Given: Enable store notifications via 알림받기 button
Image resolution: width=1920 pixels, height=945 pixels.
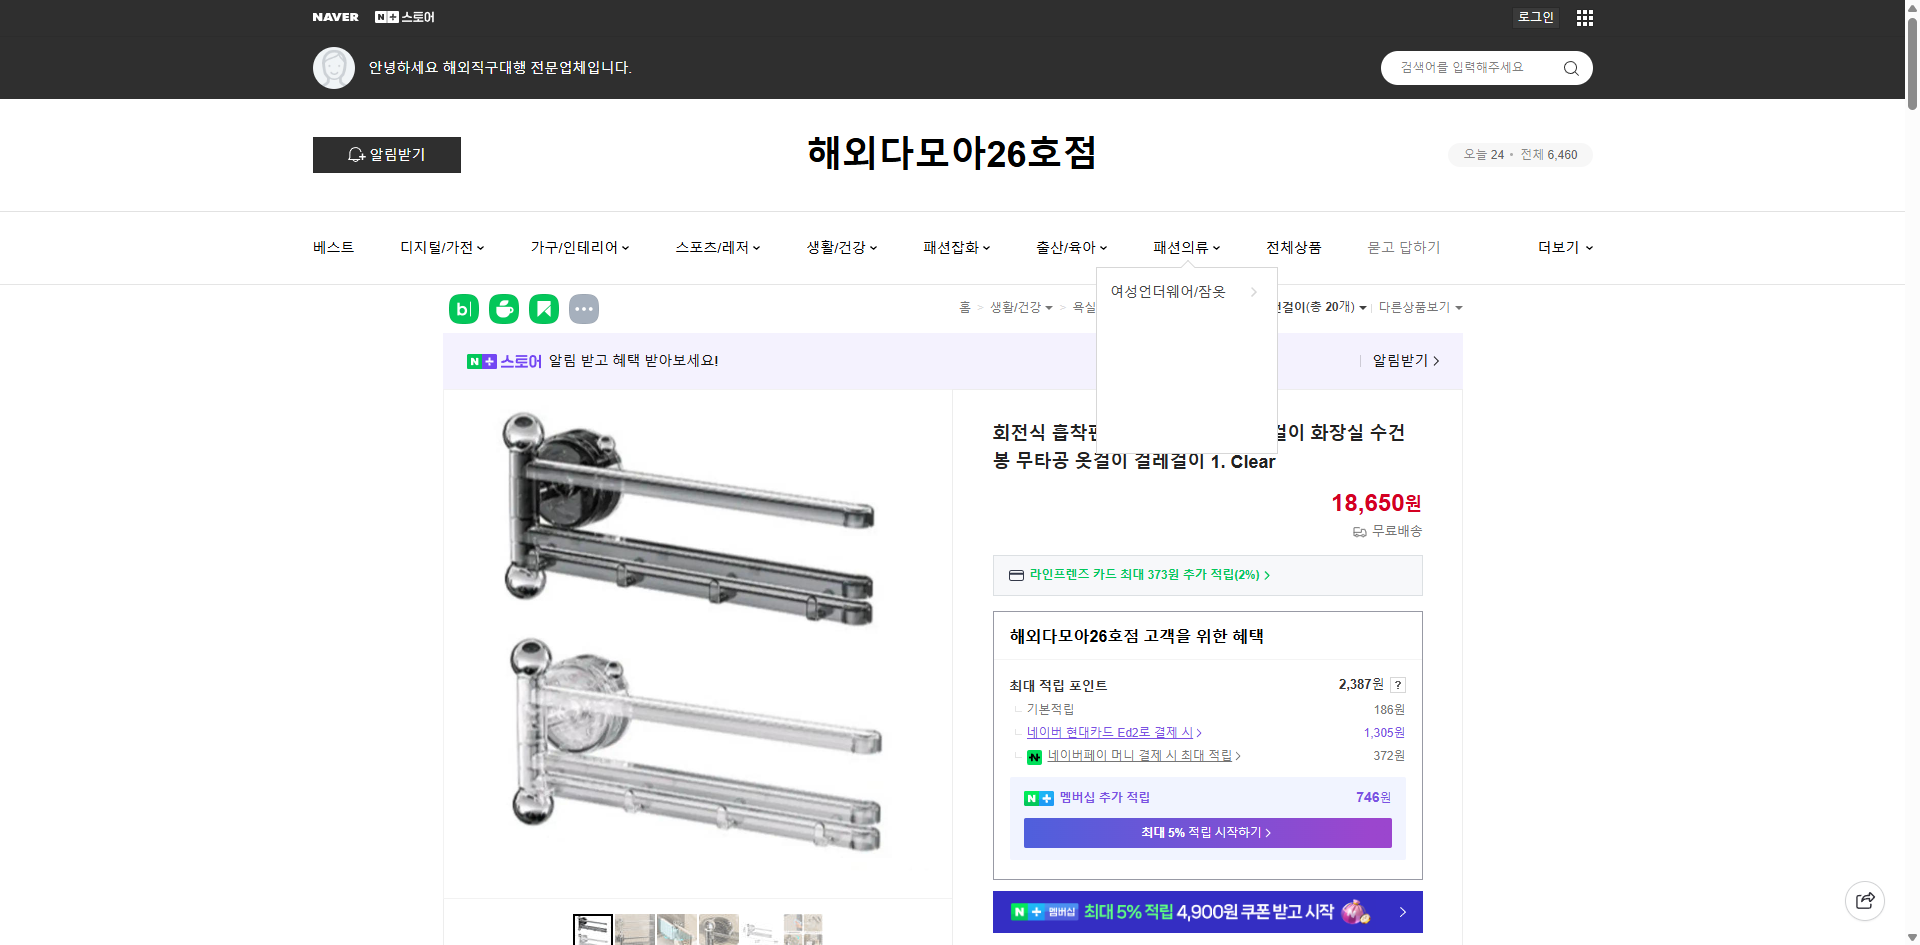Looking at the screenshot, I should pyautogui.click(x=386, y=155).
